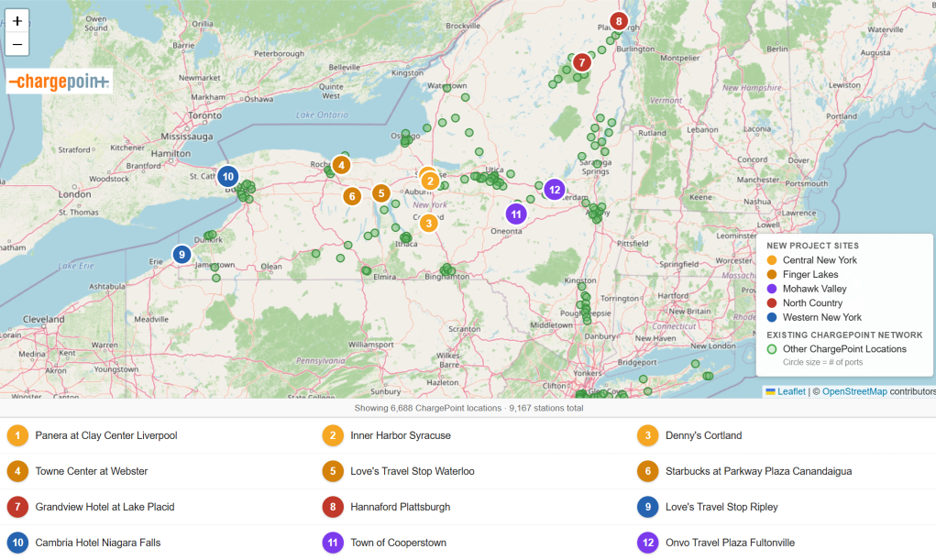The image size is (936, 560).
Task: Click Other ChargePoint Locations legend circle
Action: click(772, 349)
